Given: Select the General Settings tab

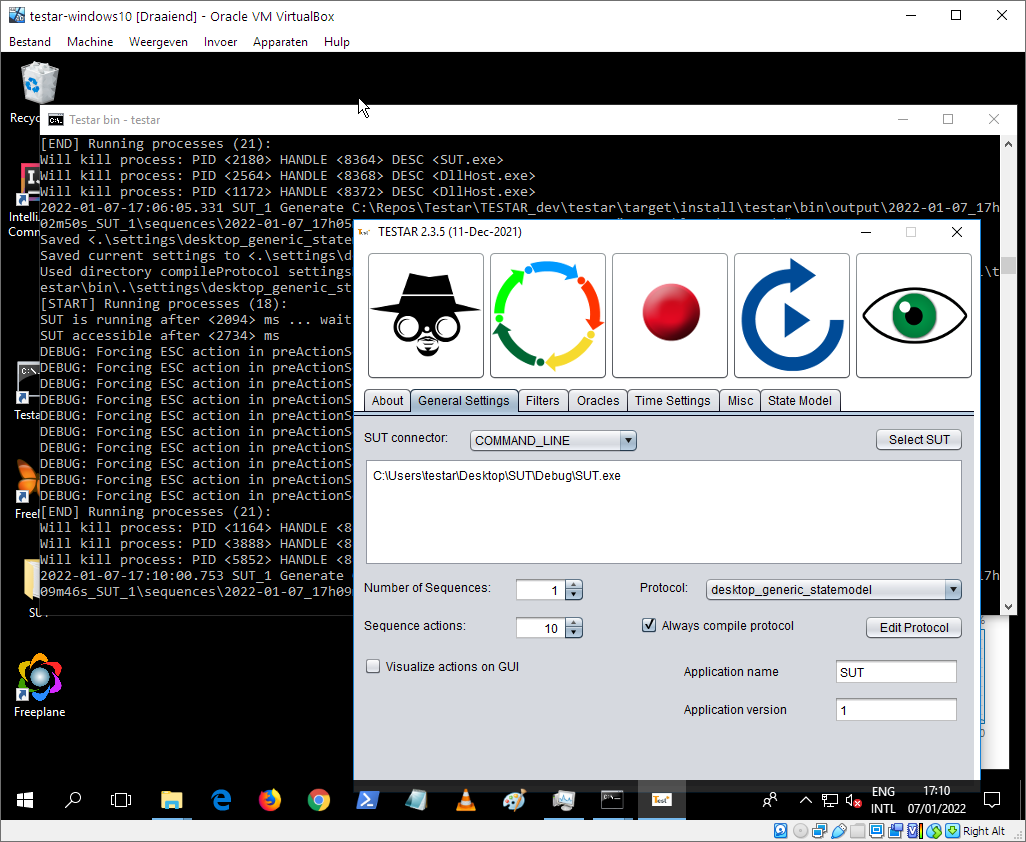Looking at the screenshot, I should 464,400.
